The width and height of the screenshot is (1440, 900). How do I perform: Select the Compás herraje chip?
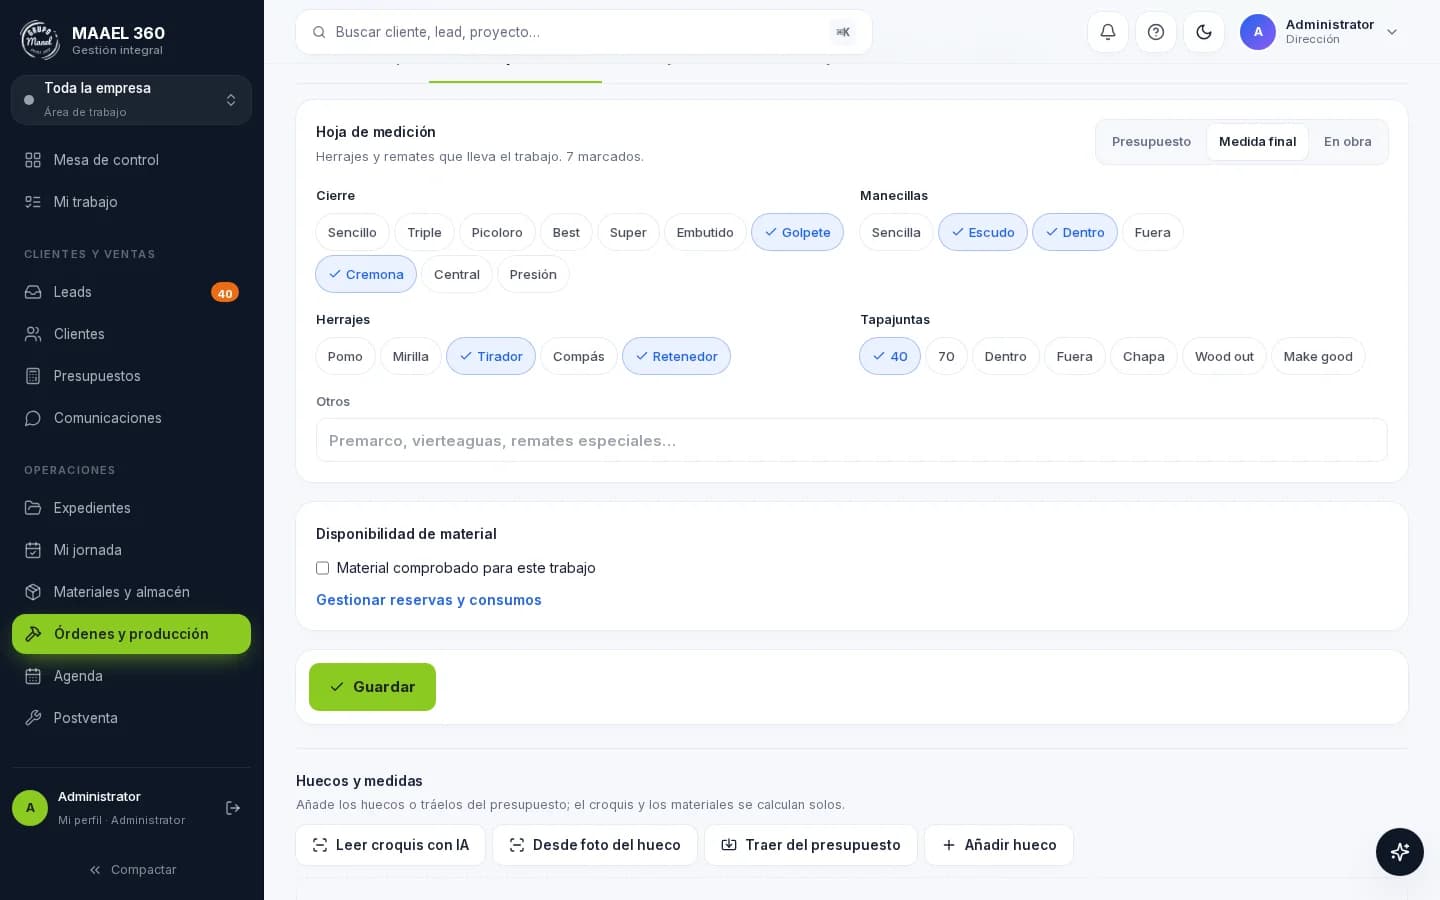579,356
